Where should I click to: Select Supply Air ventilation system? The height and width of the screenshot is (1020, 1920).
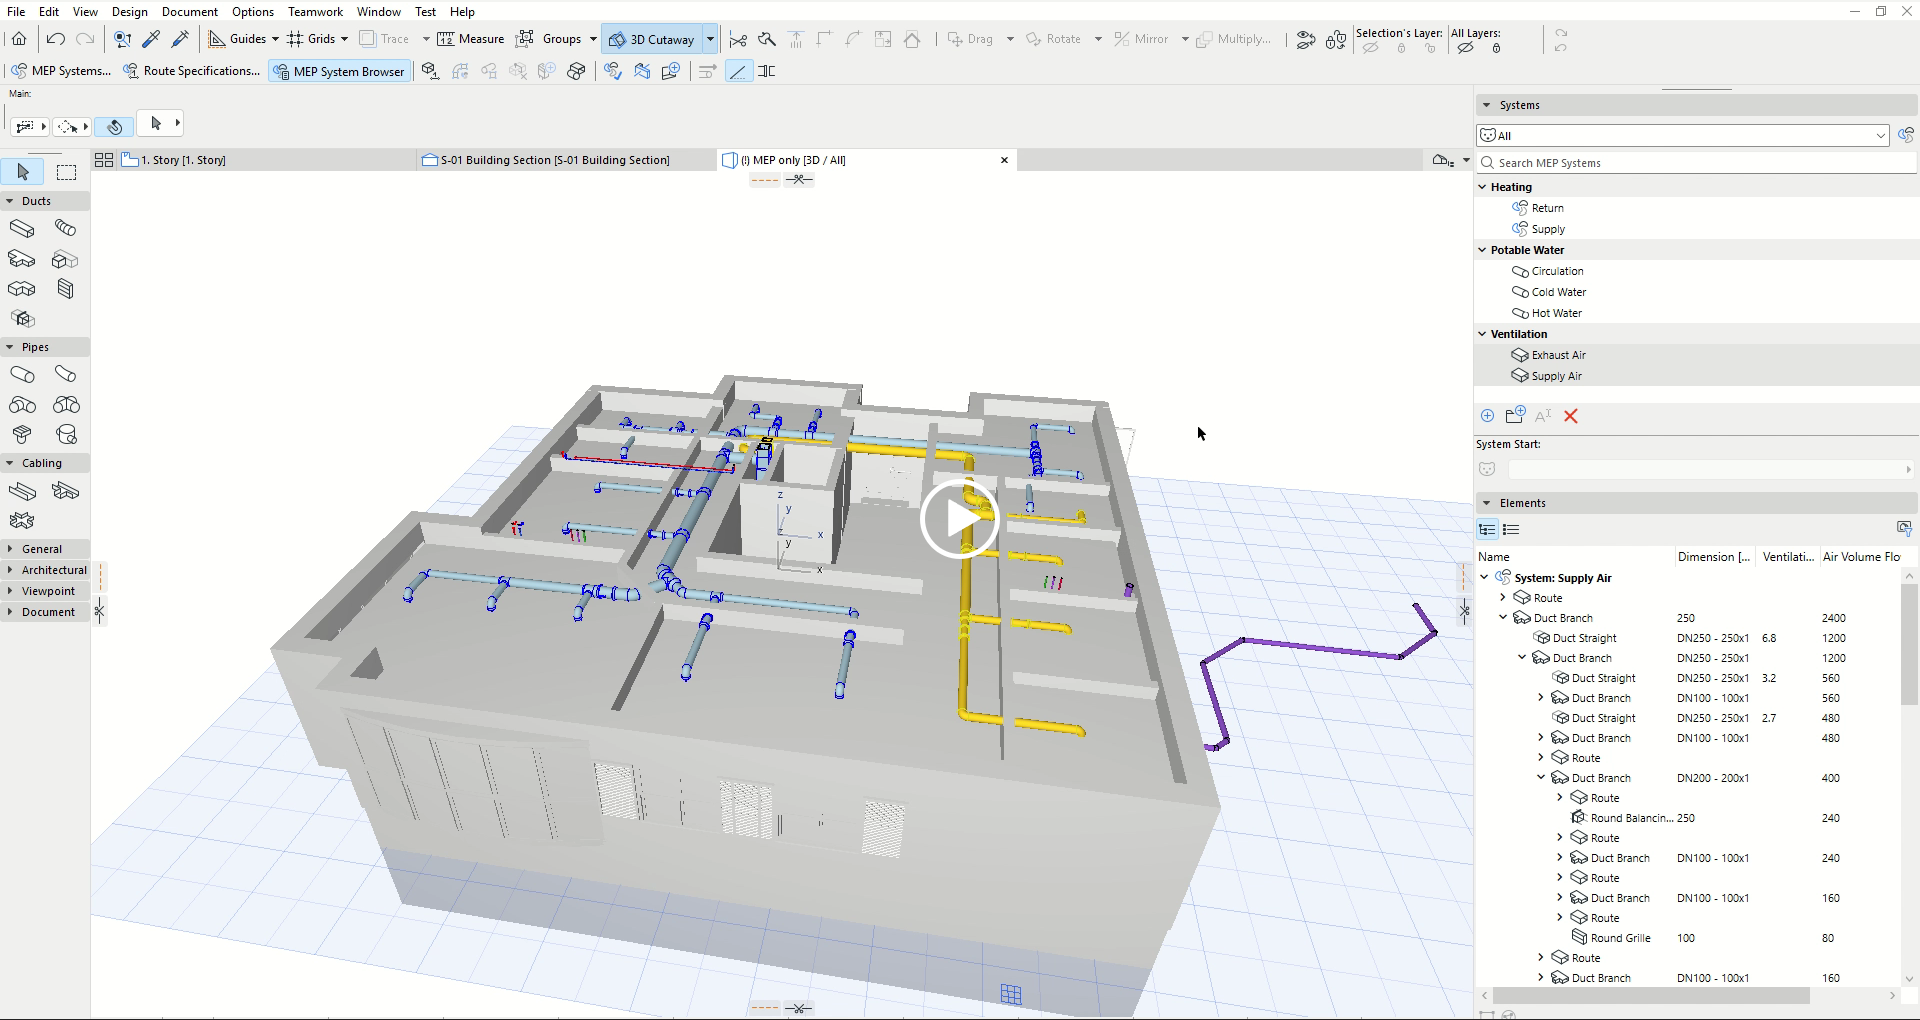click(x=1556, y=376)
